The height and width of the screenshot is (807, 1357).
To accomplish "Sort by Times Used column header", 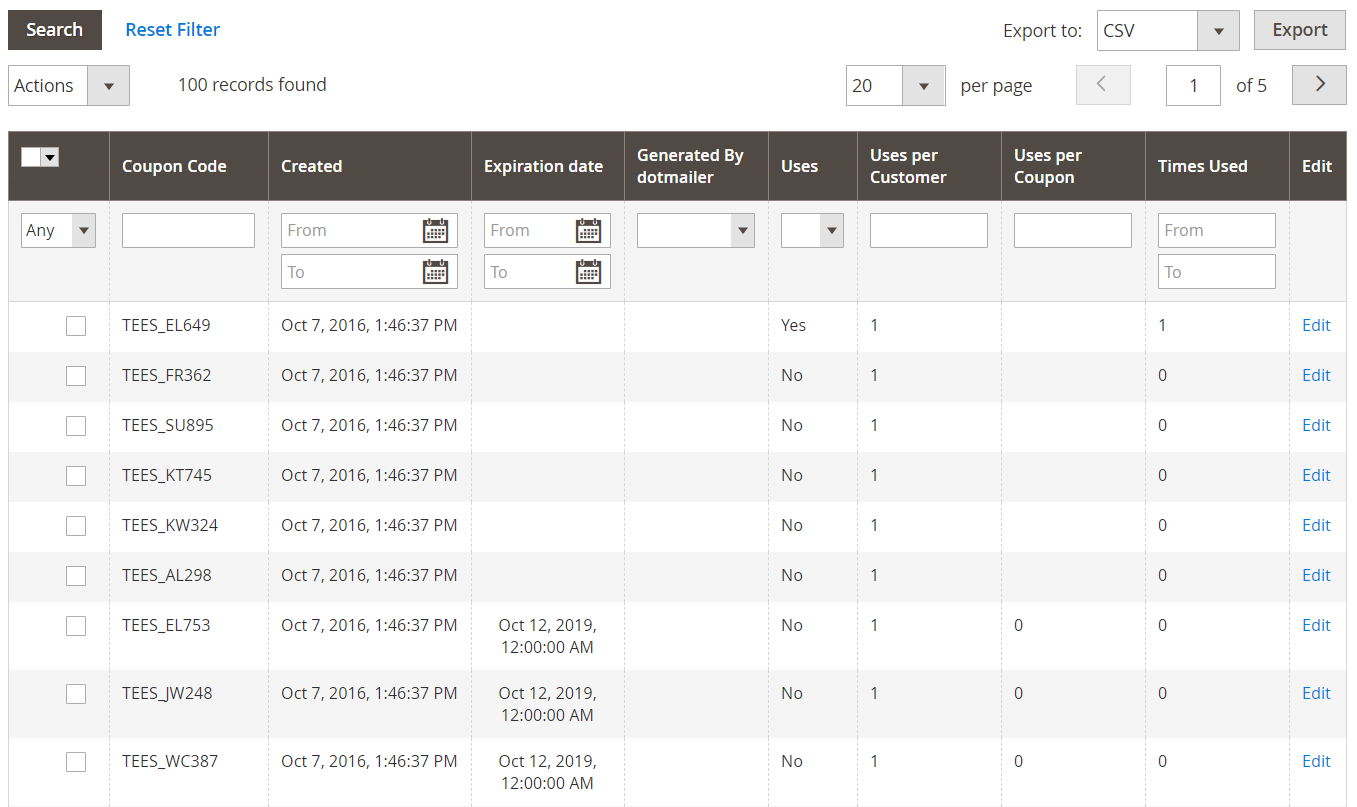I will (1203, 166).
